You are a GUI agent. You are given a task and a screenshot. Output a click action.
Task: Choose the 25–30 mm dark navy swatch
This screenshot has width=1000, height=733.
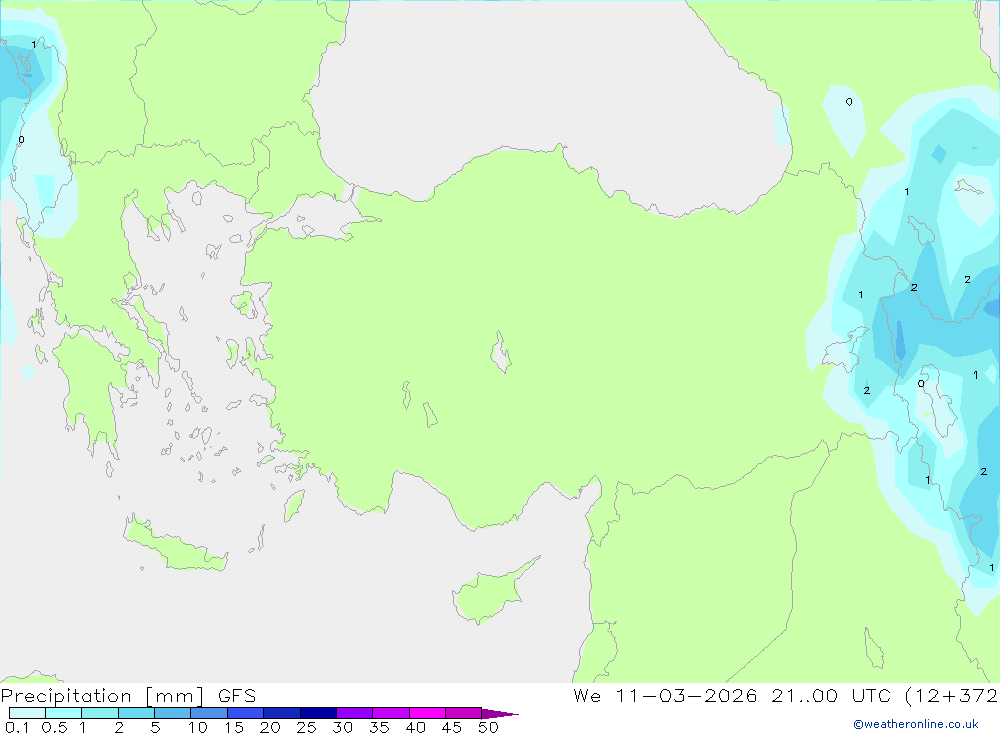318,713
